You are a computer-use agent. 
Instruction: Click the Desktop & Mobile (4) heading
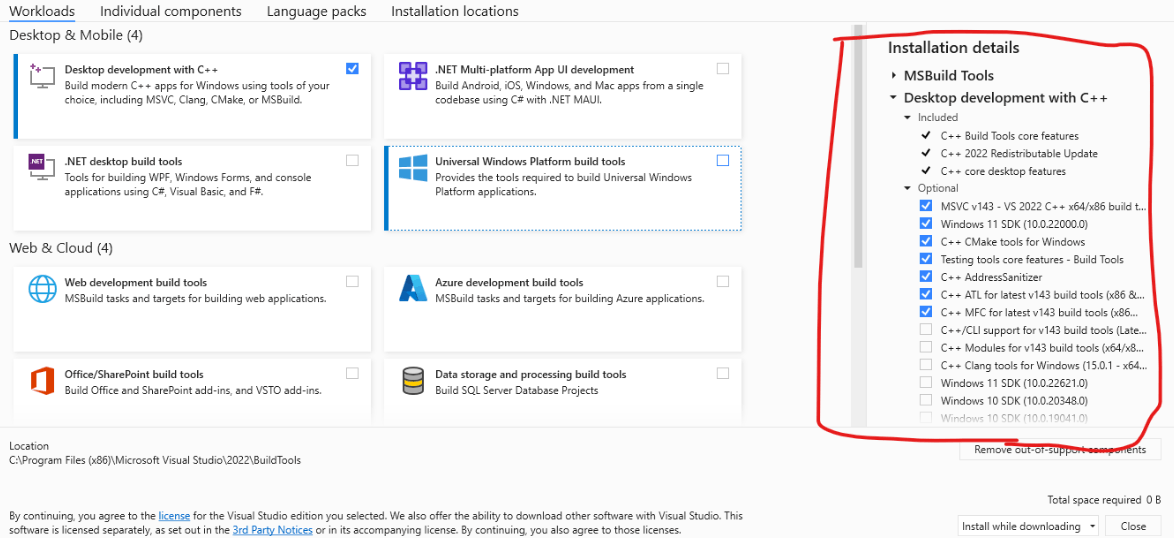76,35
